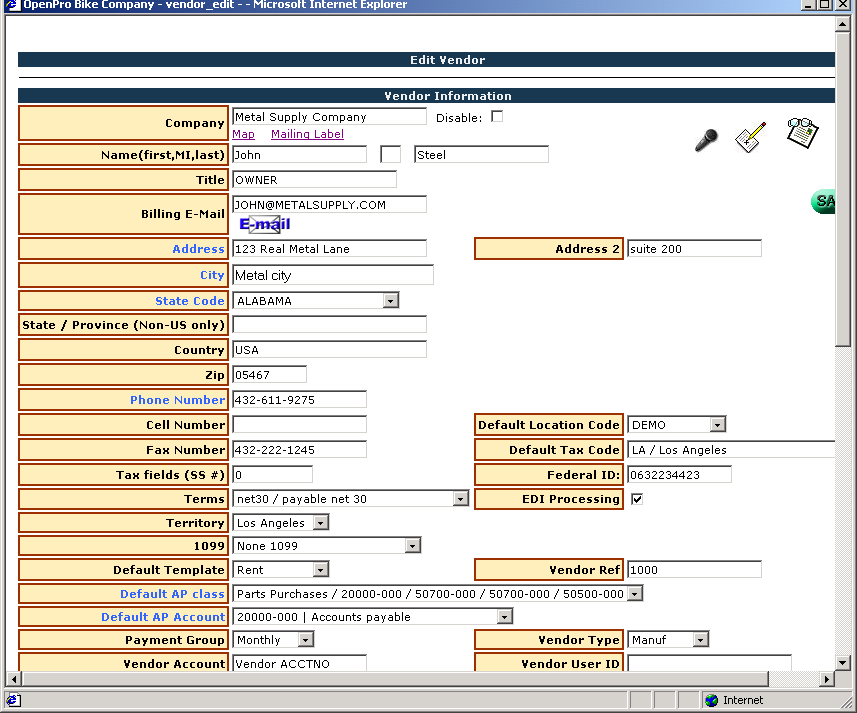Click the paper and pencil icon

pyautogui.click(x=750, y=137)
